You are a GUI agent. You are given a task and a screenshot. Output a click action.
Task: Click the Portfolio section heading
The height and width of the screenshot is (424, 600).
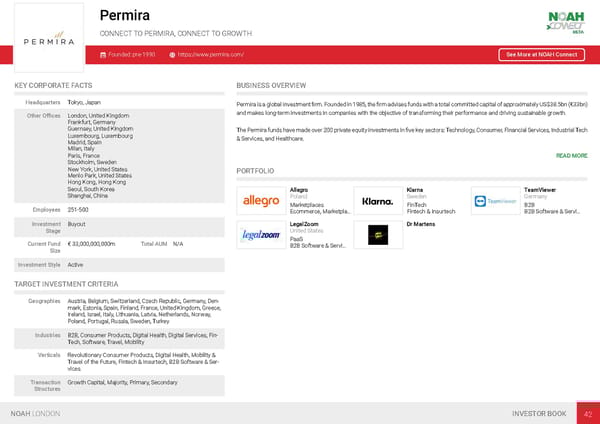[255, 172]
